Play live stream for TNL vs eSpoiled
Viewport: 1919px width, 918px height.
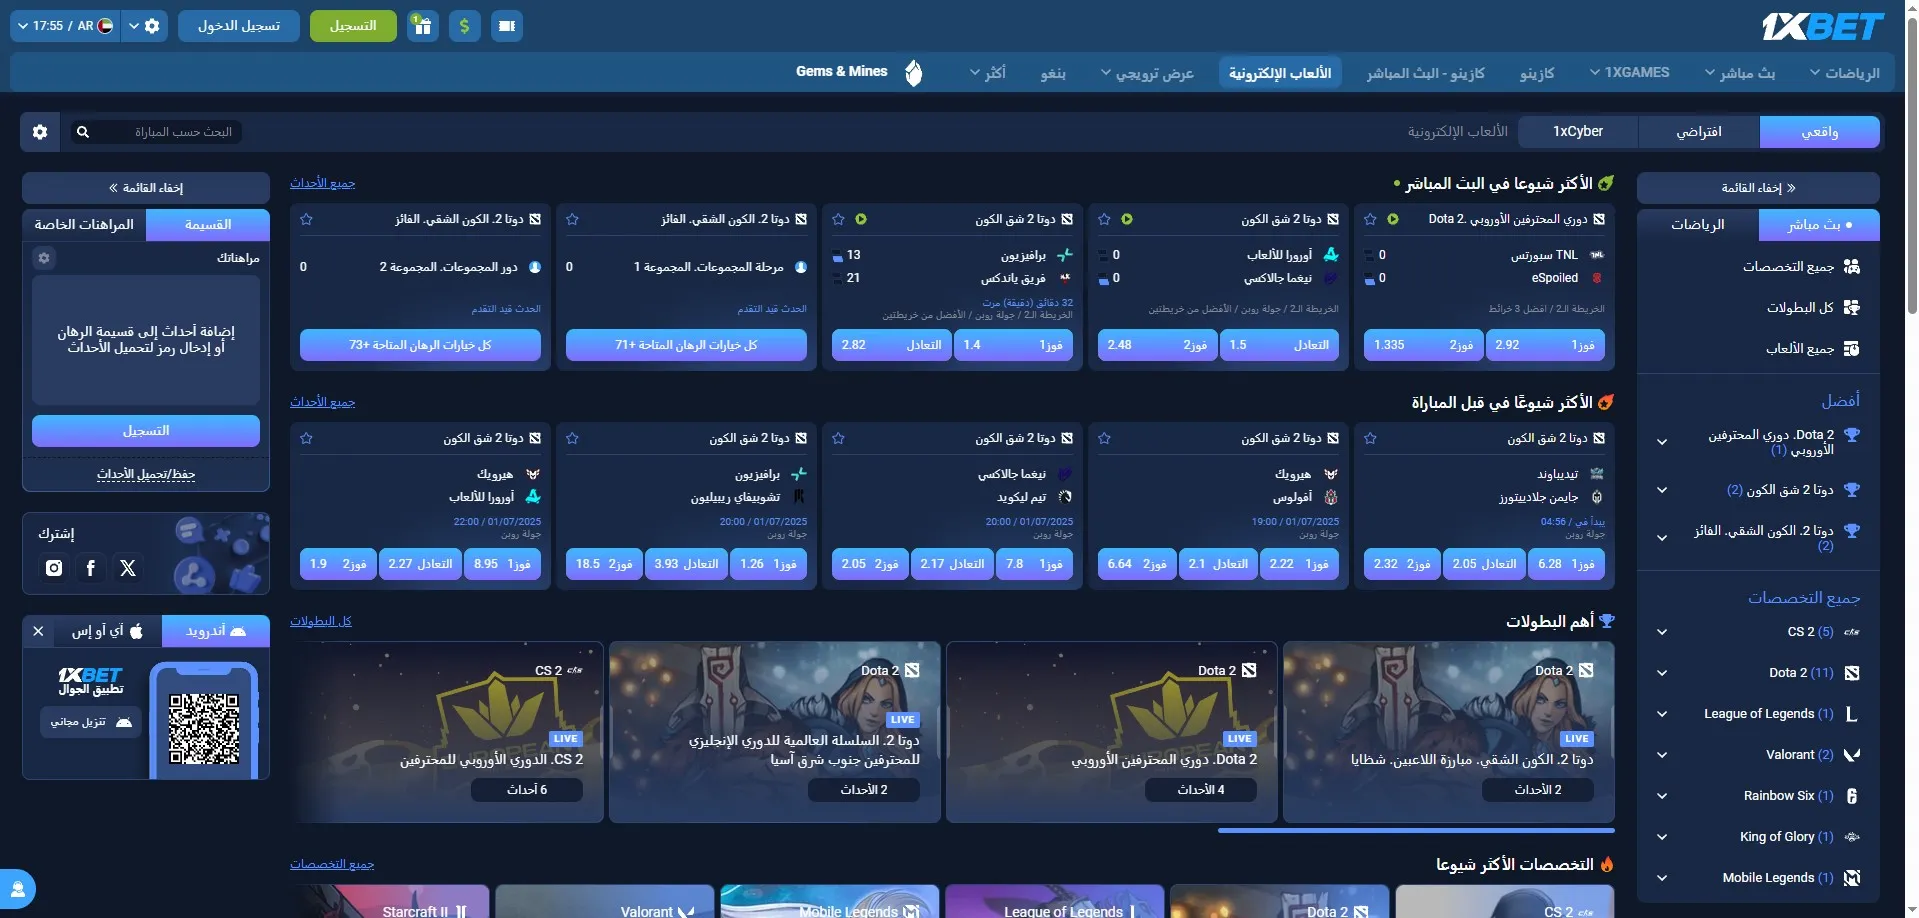coord(1393,219)
